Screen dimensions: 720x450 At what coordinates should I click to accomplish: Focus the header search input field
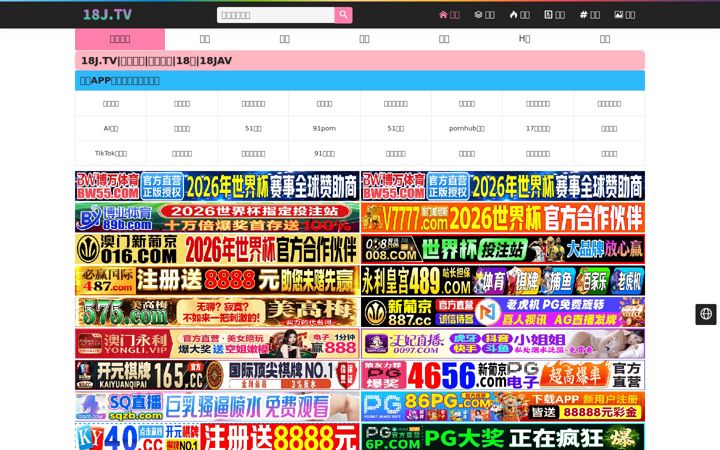tap(276, 15)
